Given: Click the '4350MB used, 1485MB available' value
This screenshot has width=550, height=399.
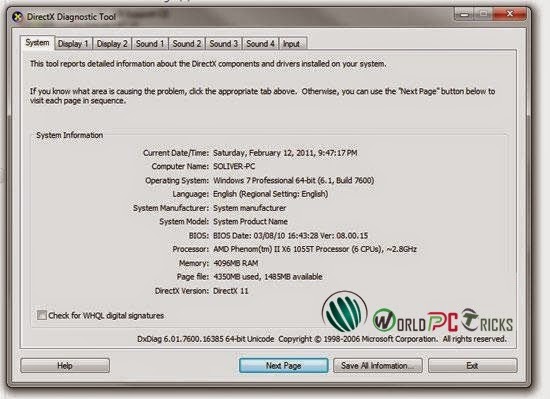Looking at the screenshot, I should (268, 277).
